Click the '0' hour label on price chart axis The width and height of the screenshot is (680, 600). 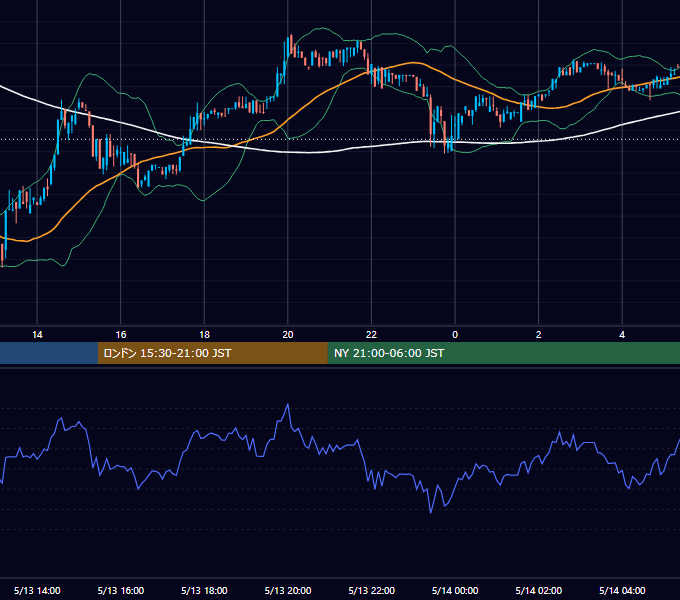[455, 335]
